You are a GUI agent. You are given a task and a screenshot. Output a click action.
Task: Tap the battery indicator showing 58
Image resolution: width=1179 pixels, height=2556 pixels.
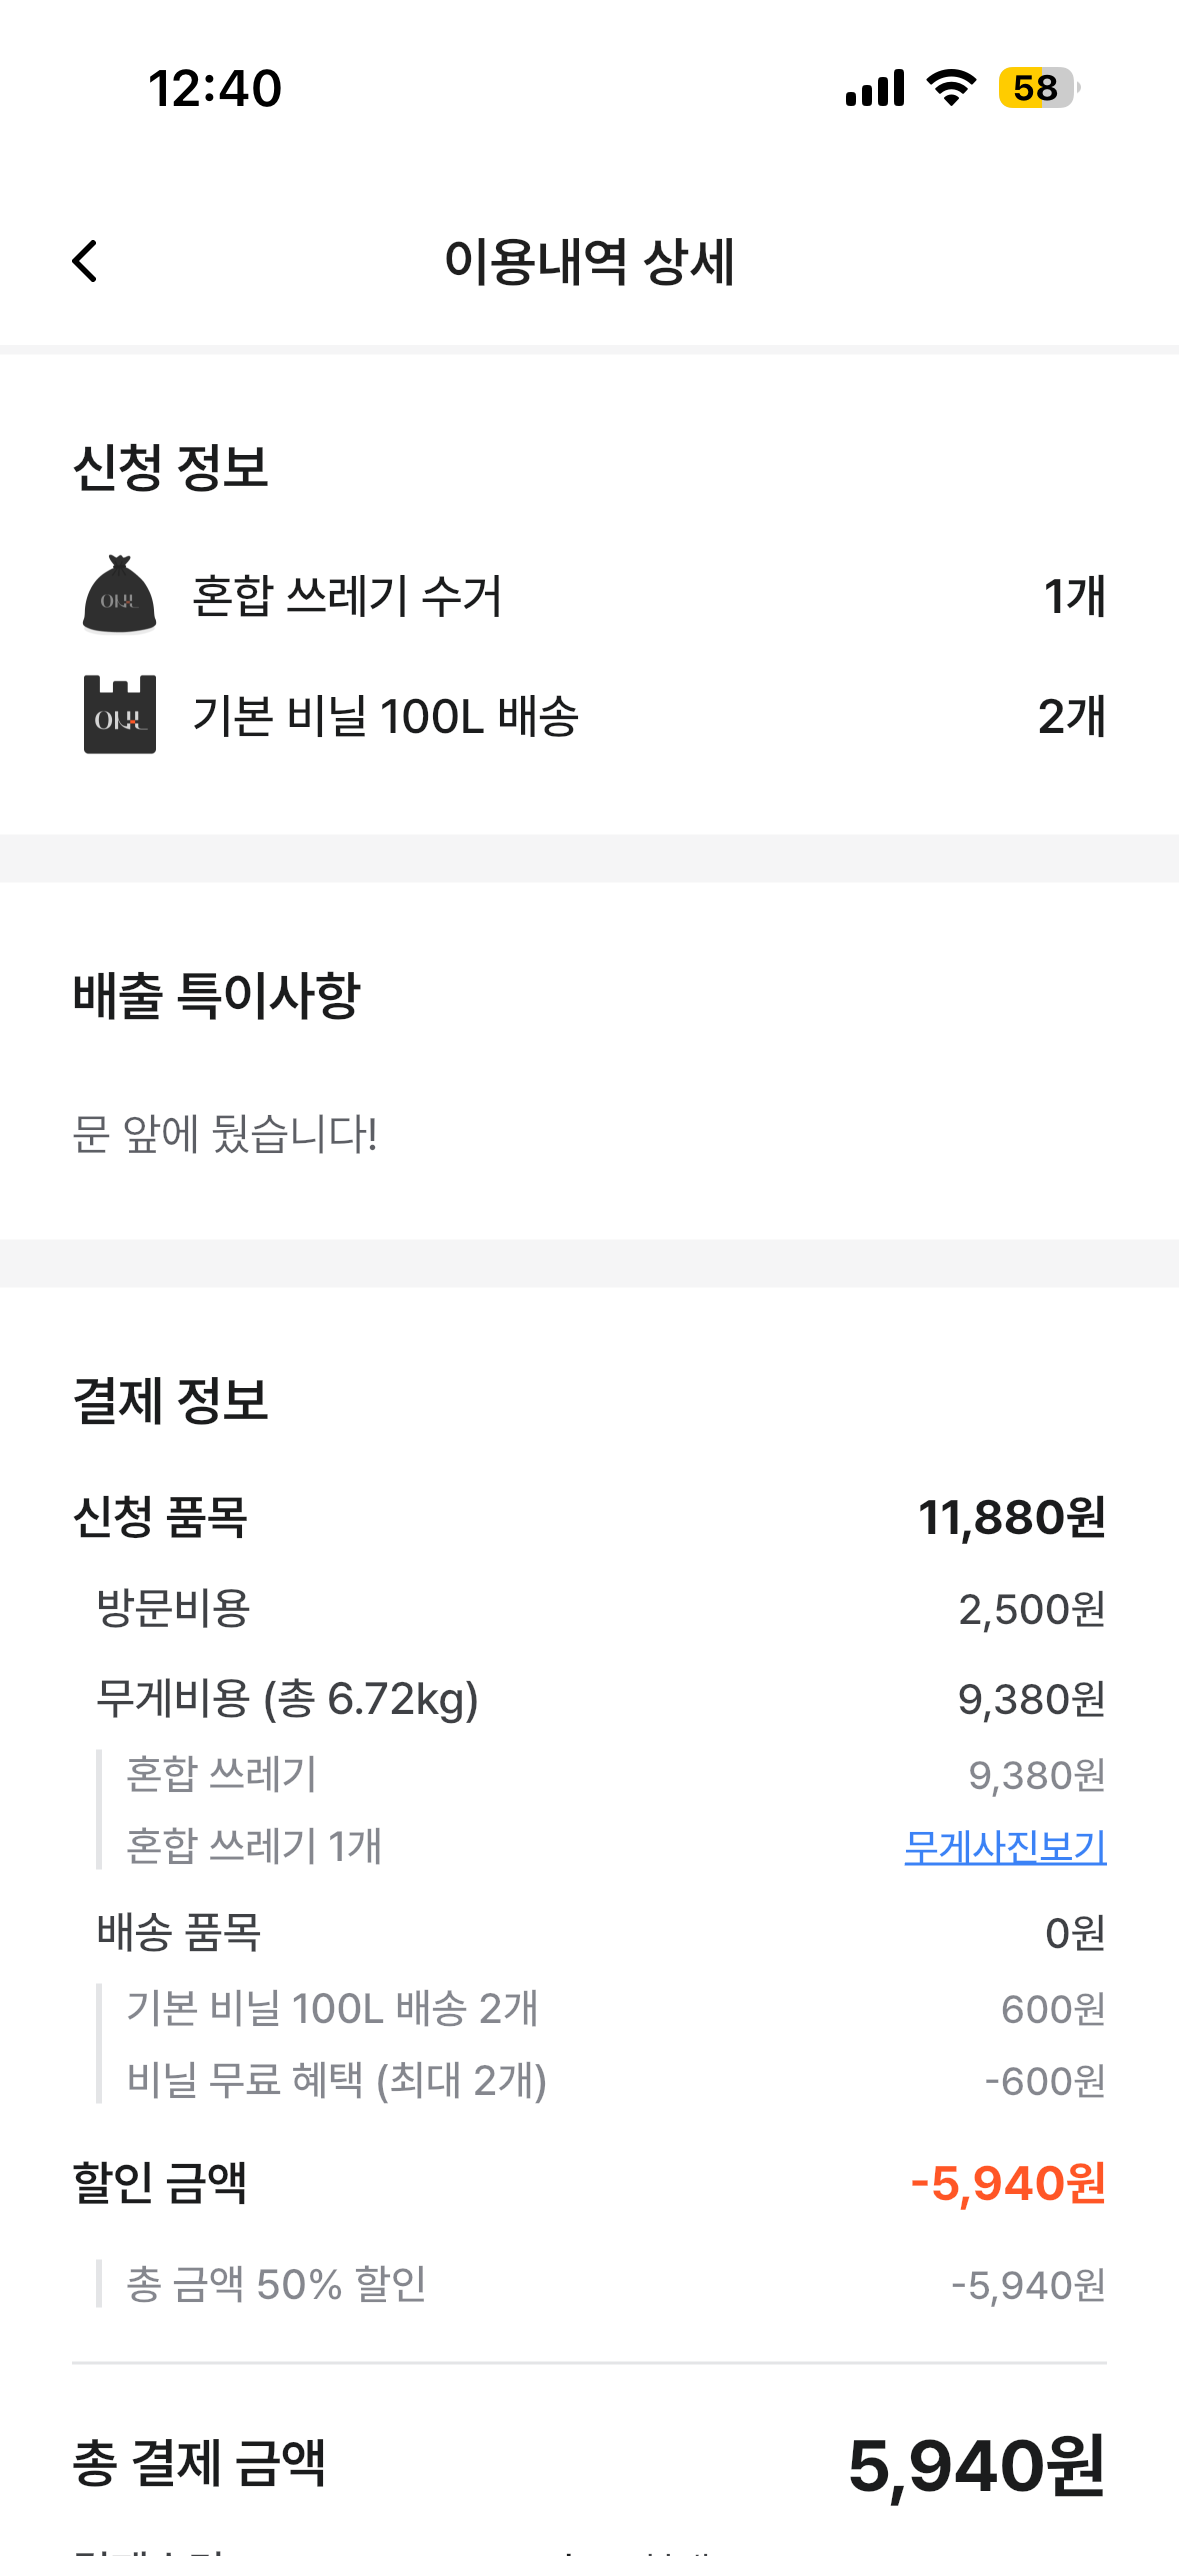(1039, 88)
